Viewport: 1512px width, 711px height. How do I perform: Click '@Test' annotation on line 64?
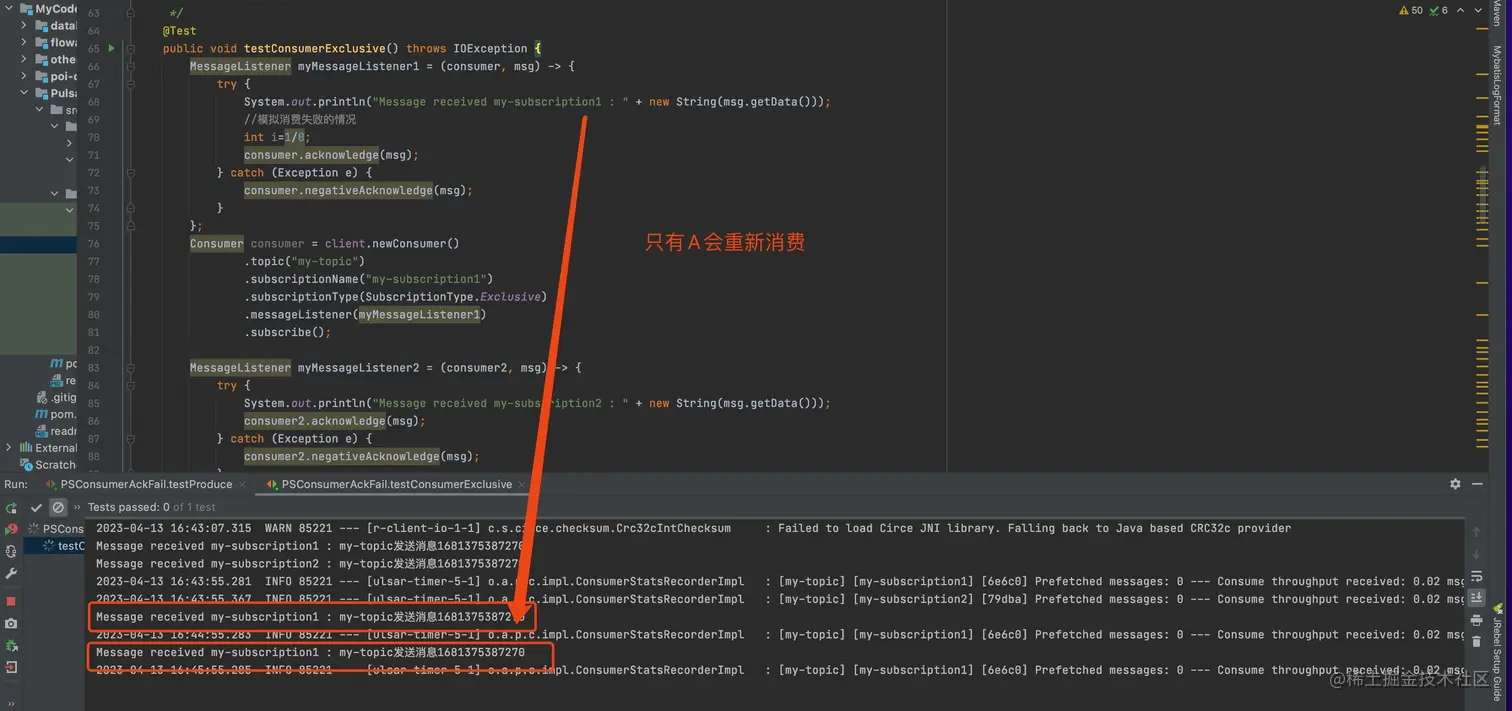tap(180, 31)
